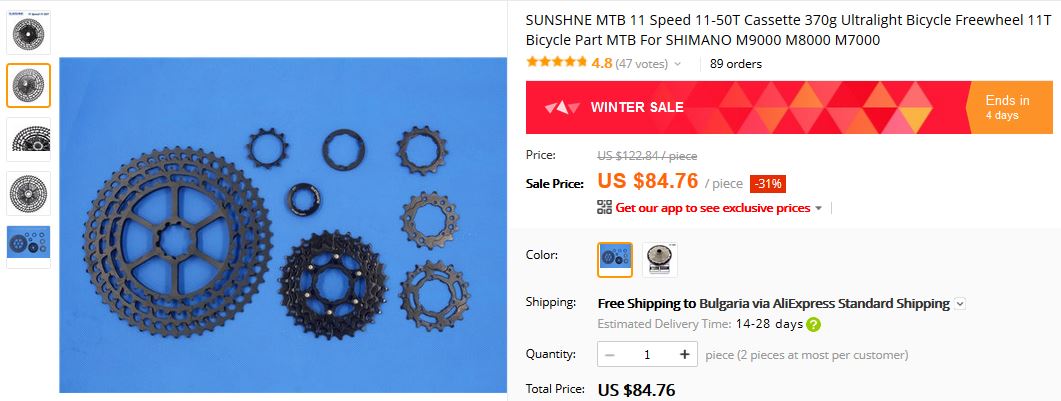
Task: View the third half-cassette thumbnail
Action: coord(28,139)
